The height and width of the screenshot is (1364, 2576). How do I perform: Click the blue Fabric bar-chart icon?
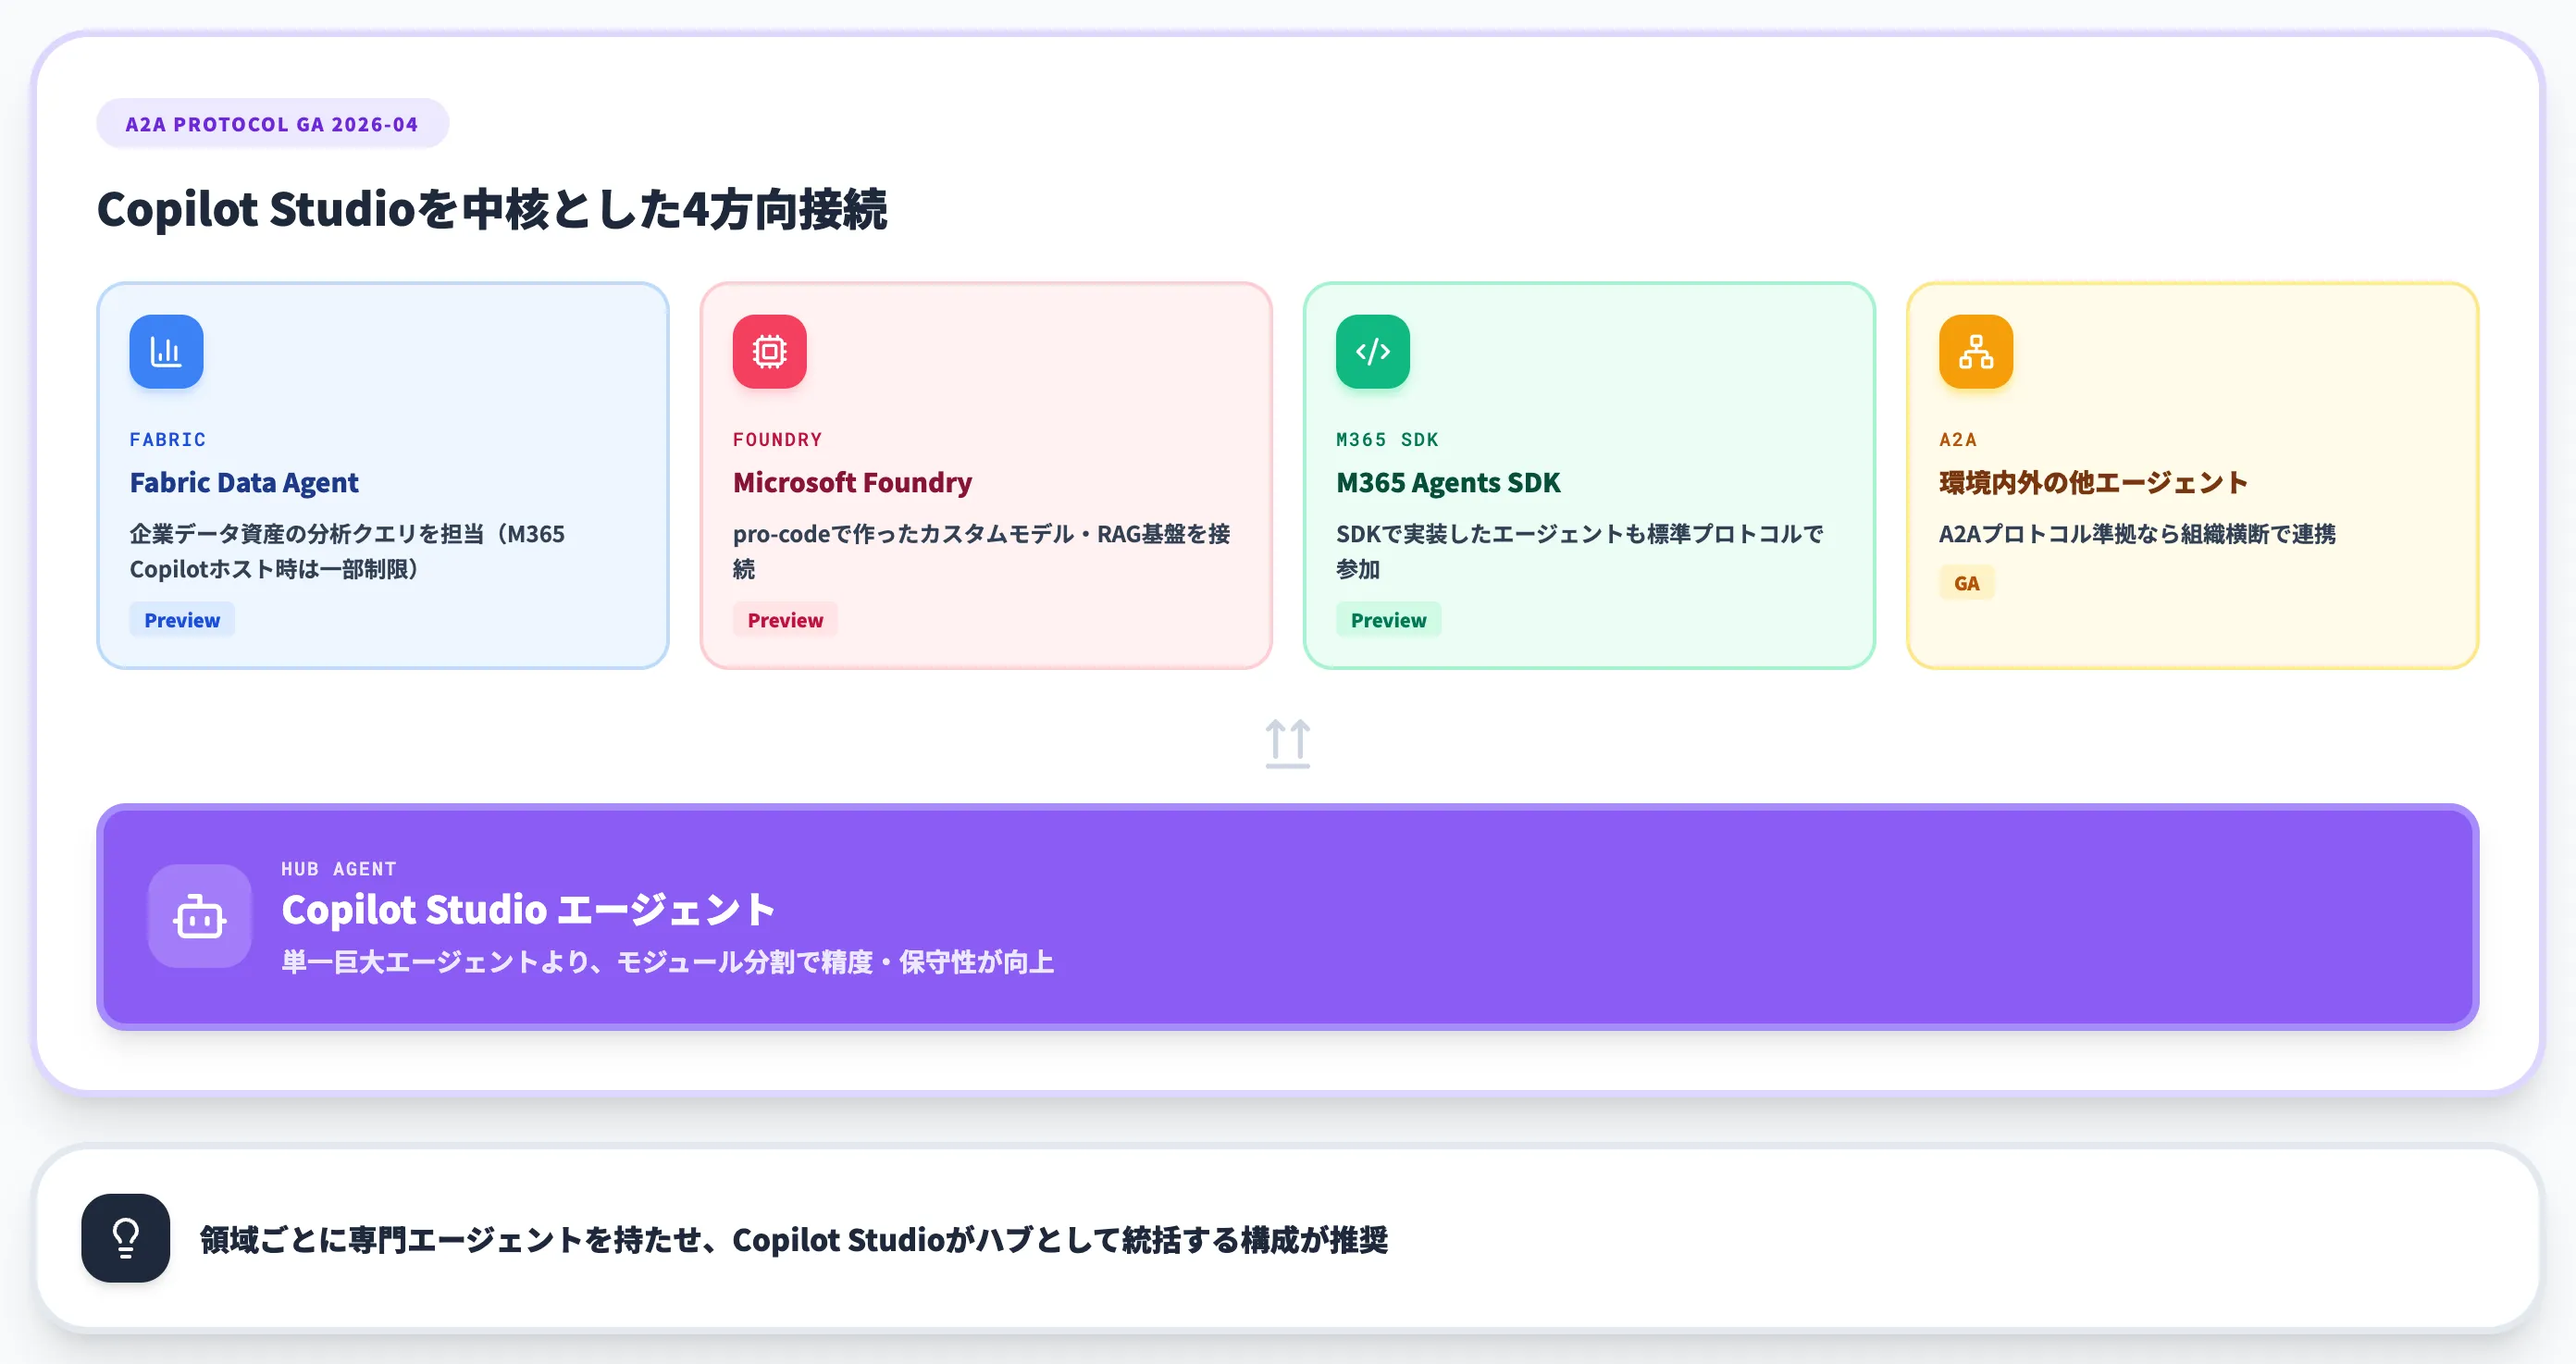[166, 351]
